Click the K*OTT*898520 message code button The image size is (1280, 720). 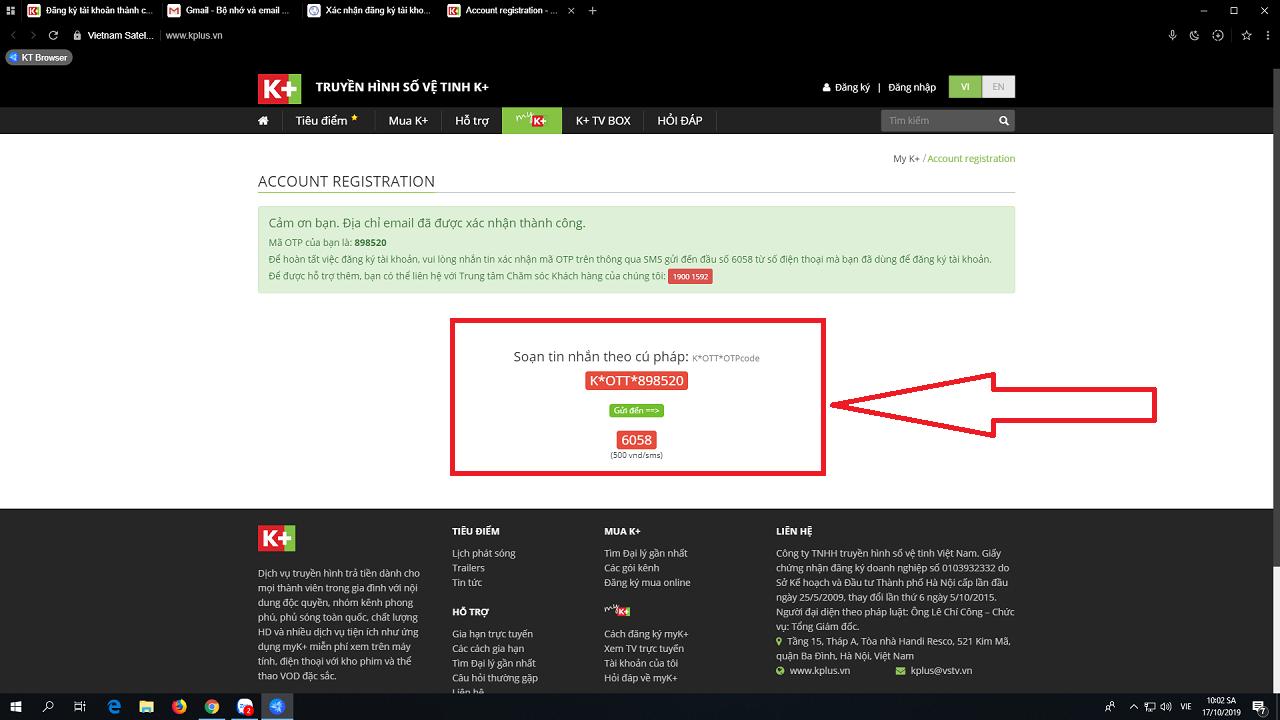tap(637, 381)
